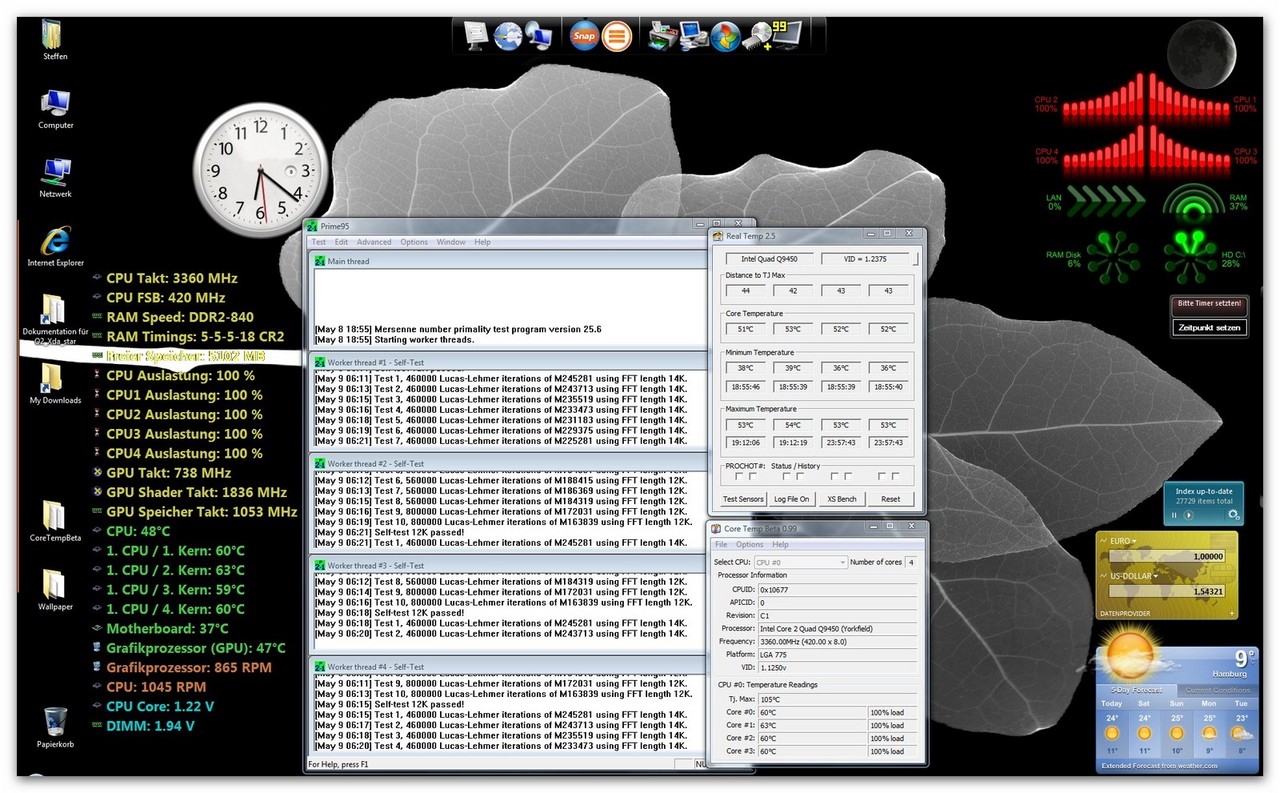Toggle sixth PROCHOT checkbox in Real Temp
Image resolution: width=1280 pixels, height=793 pixels.
[x=848, y=476]
